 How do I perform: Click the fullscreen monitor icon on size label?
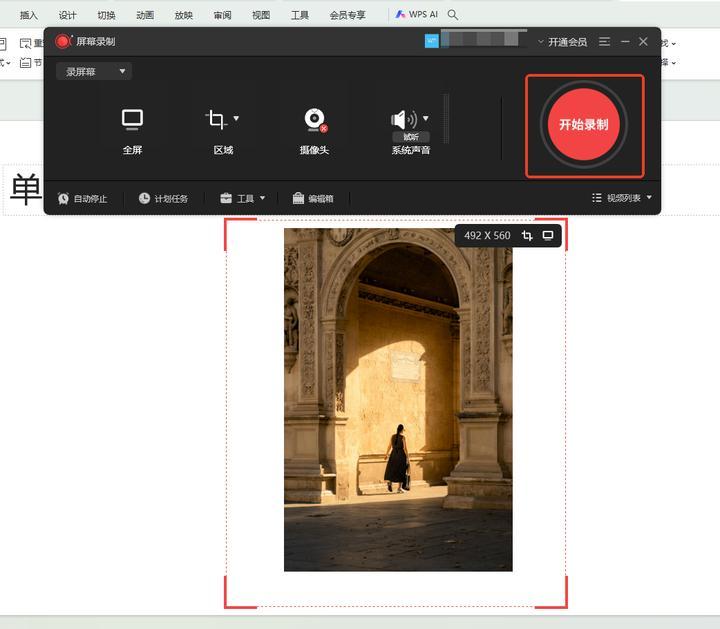click(x=548, y=236)
